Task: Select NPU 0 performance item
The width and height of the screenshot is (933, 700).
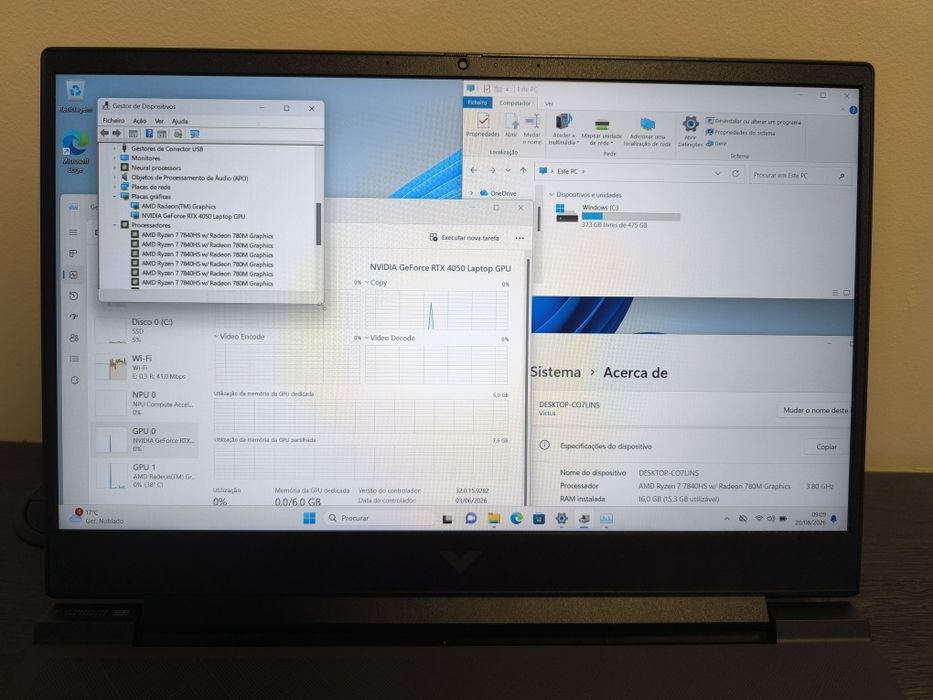Action: 146,403
